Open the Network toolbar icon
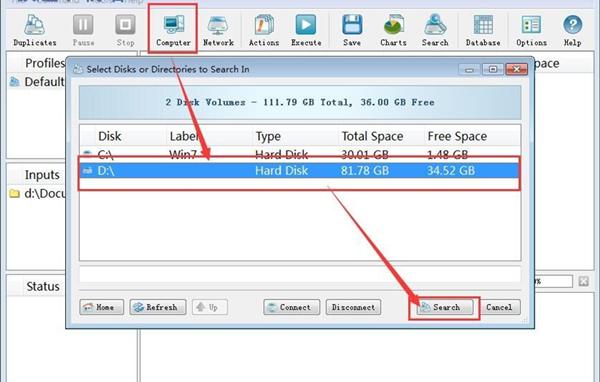The width and height of the screenshot is (600, 382). point(218,30)
